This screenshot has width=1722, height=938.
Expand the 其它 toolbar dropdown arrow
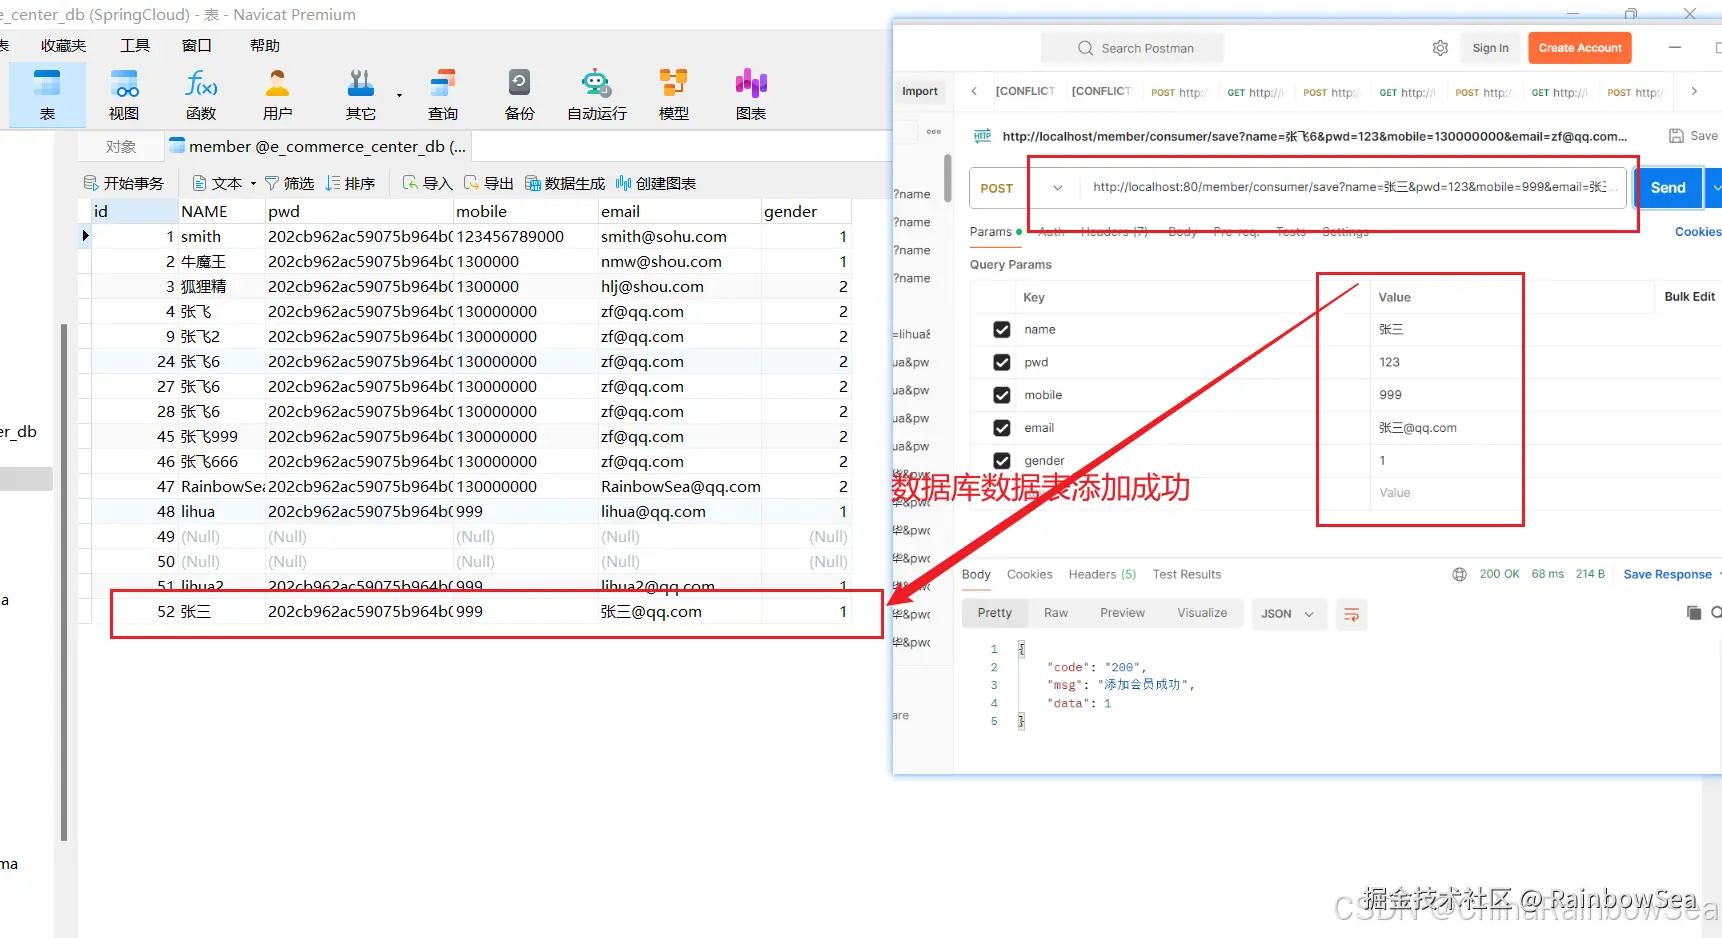(399, 96)
